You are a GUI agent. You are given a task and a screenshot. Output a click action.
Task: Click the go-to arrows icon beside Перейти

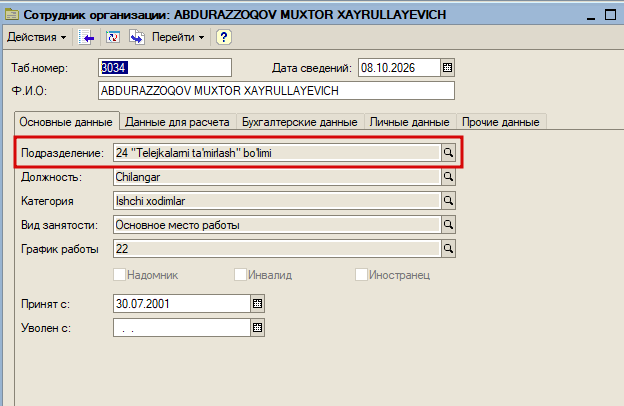point(137,37)
